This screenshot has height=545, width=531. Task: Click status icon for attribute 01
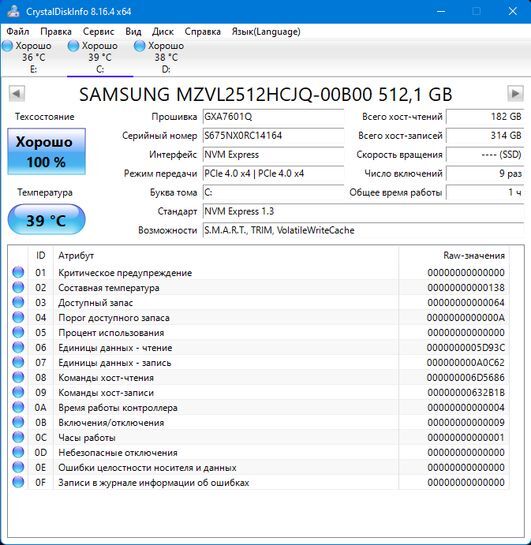[18, 272]
